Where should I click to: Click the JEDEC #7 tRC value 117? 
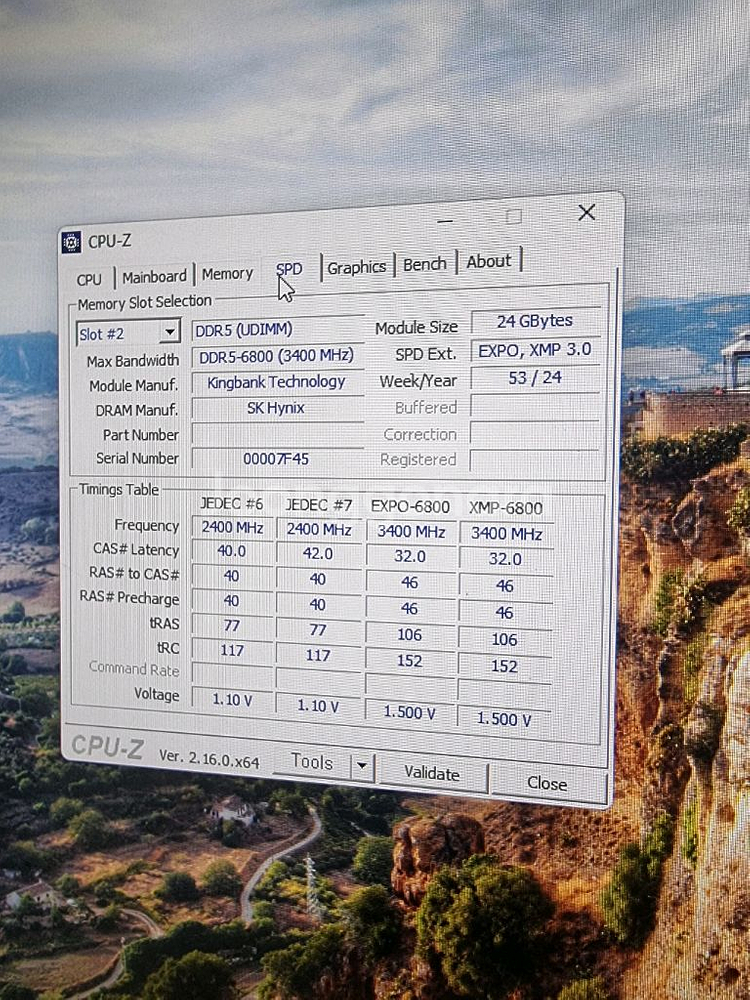(x=318, y=655)
